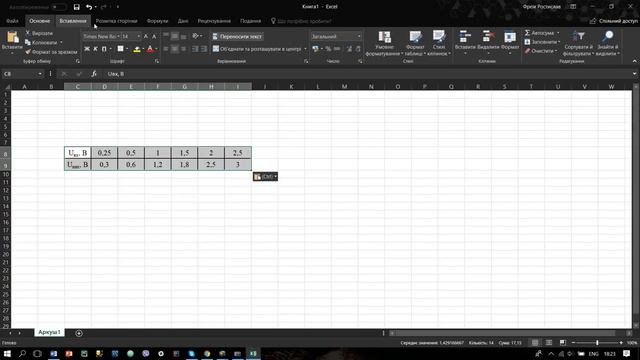
Task: Toggle underline formatting
Action: [x=104, y=49]
